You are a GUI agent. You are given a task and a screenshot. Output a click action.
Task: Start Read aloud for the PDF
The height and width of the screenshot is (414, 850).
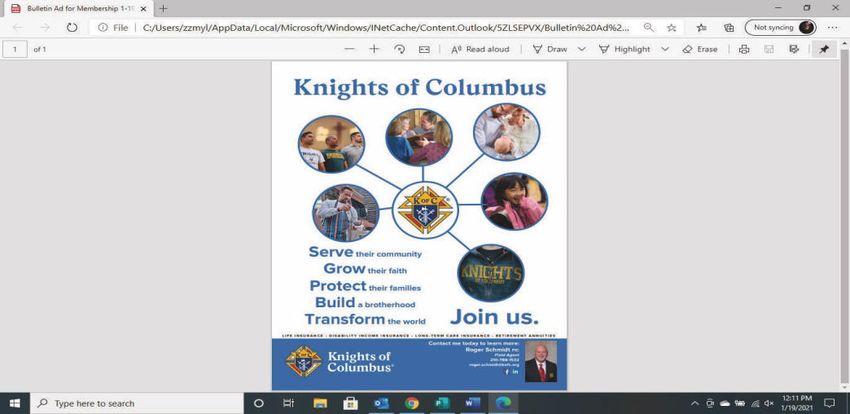(x=480, y=49)
